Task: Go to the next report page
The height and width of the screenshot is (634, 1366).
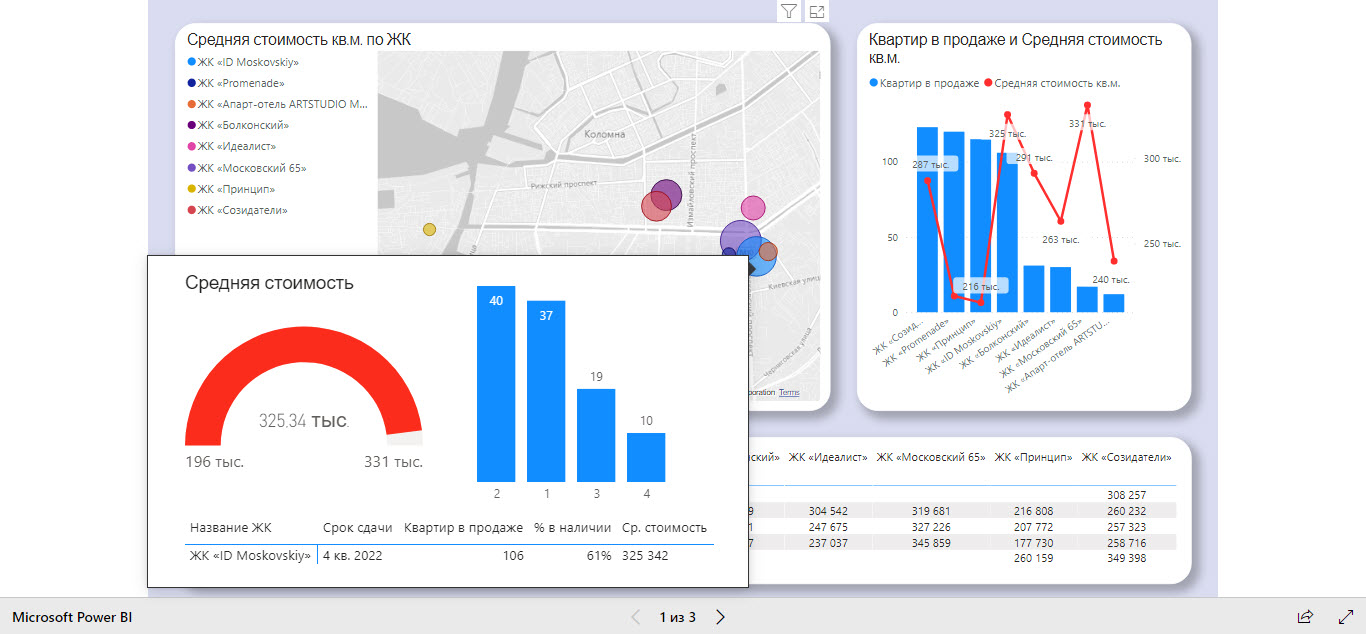Action: [719, 617]
